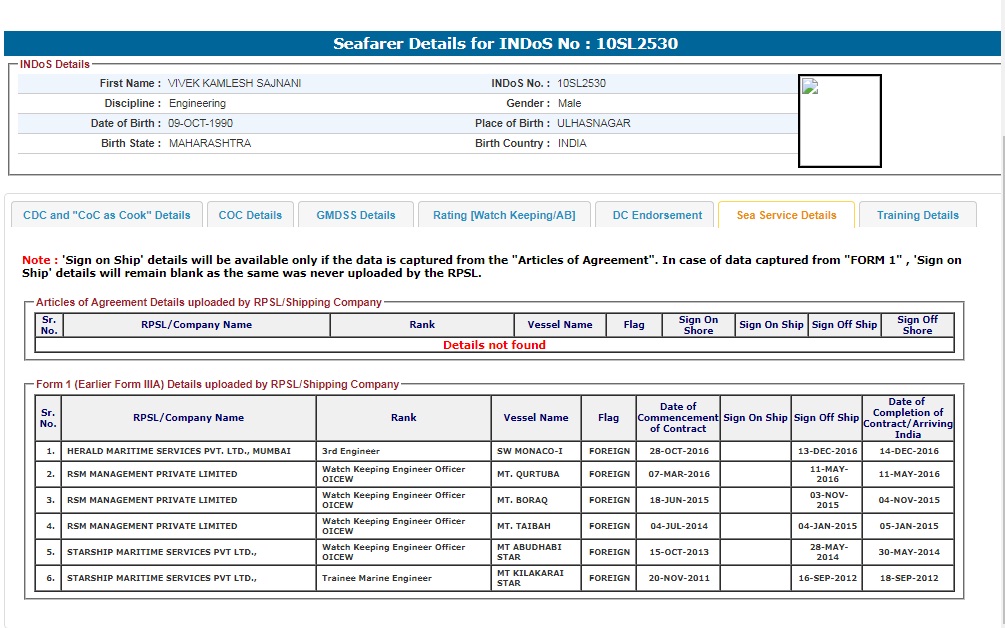This screenshot has width=1005, height=628.
Task: Select the Rating [Watch Keeping/AB] tab
Action: [x=503, y=215]
